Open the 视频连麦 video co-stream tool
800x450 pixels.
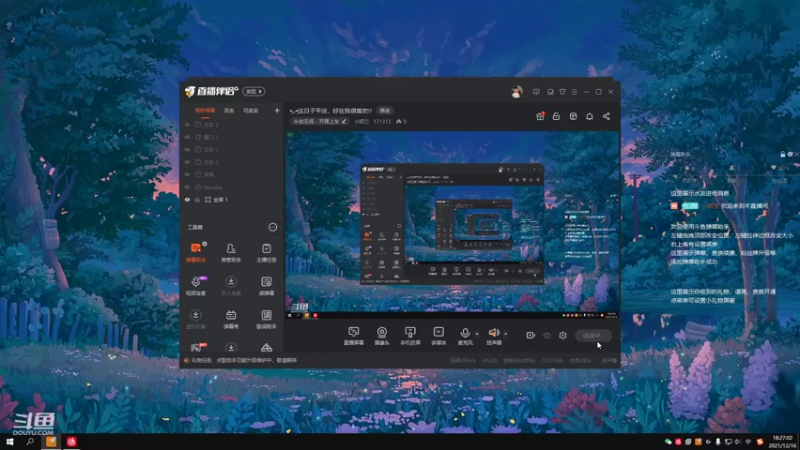pos(195,286)
